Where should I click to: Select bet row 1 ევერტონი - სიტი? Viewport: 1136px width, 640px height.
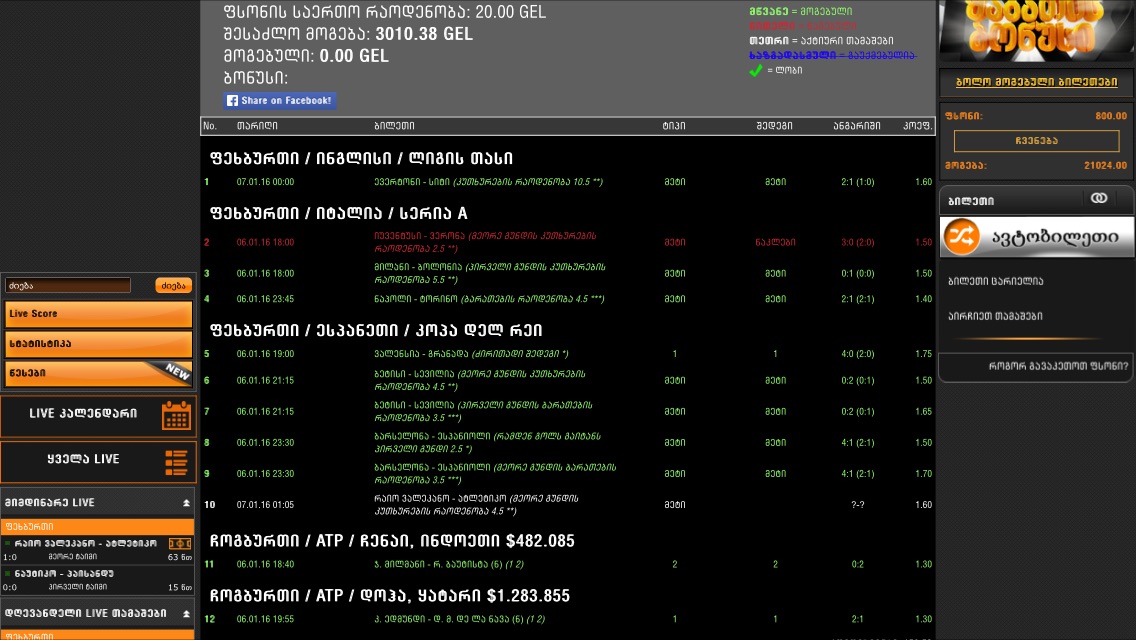pos(568,182)
